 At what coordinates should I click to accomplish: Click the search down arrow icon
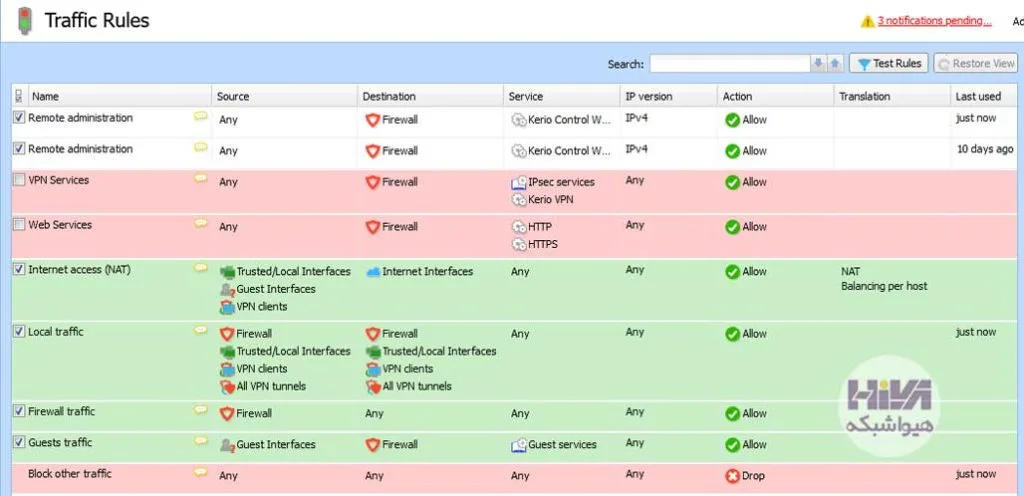[x=818, y=63]
